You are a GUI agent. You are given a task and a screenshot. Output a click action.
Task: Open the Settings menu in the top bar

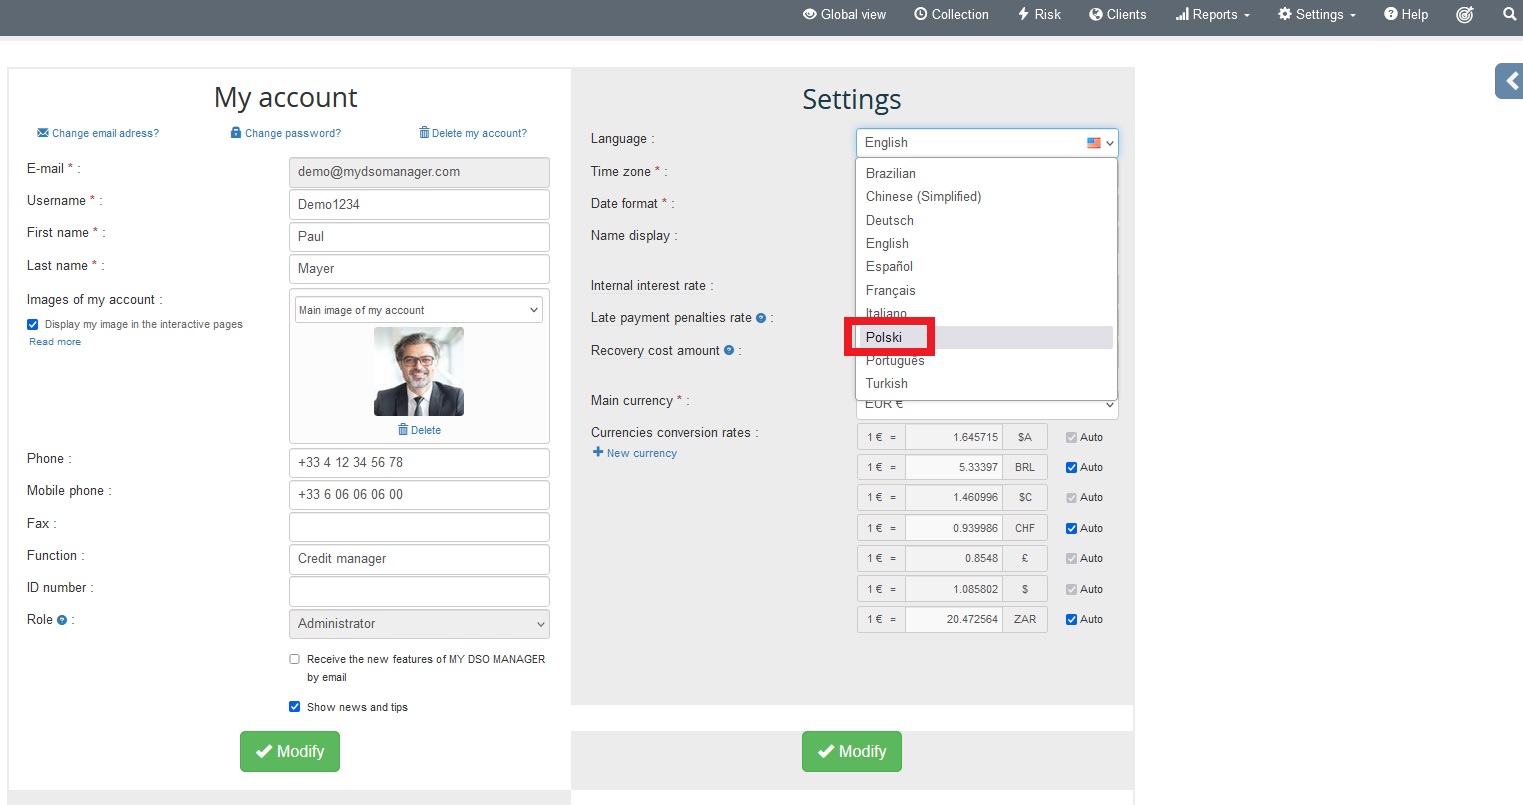[x=1315, y=14]
